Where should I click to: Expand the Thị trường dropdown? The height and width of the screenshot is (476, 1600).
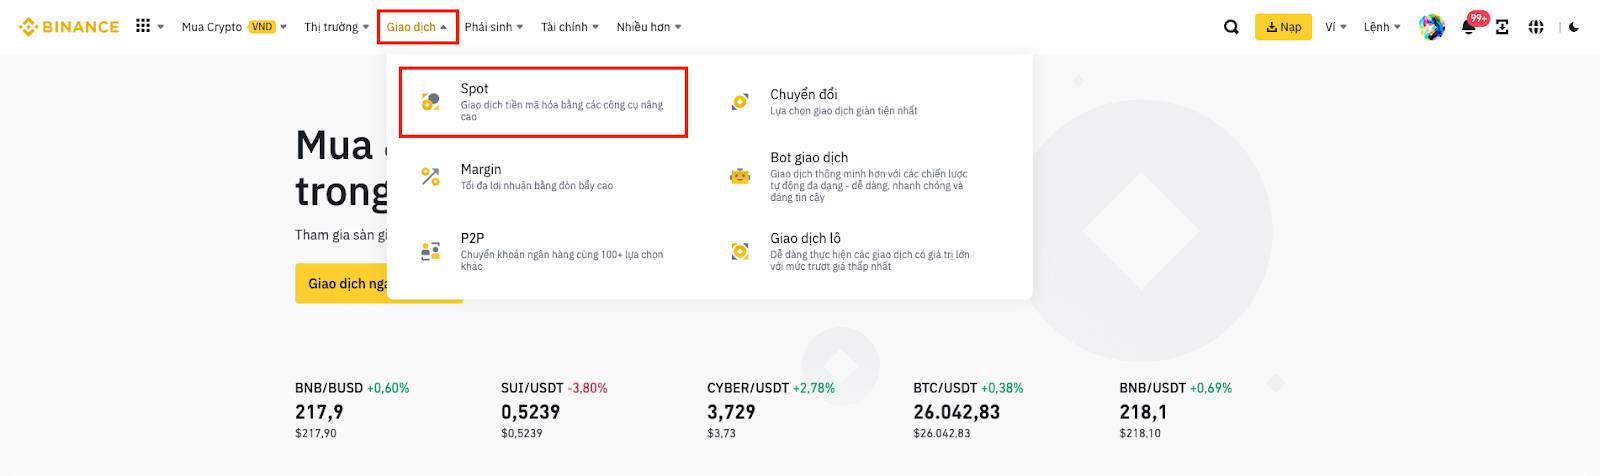pos(337,27)
